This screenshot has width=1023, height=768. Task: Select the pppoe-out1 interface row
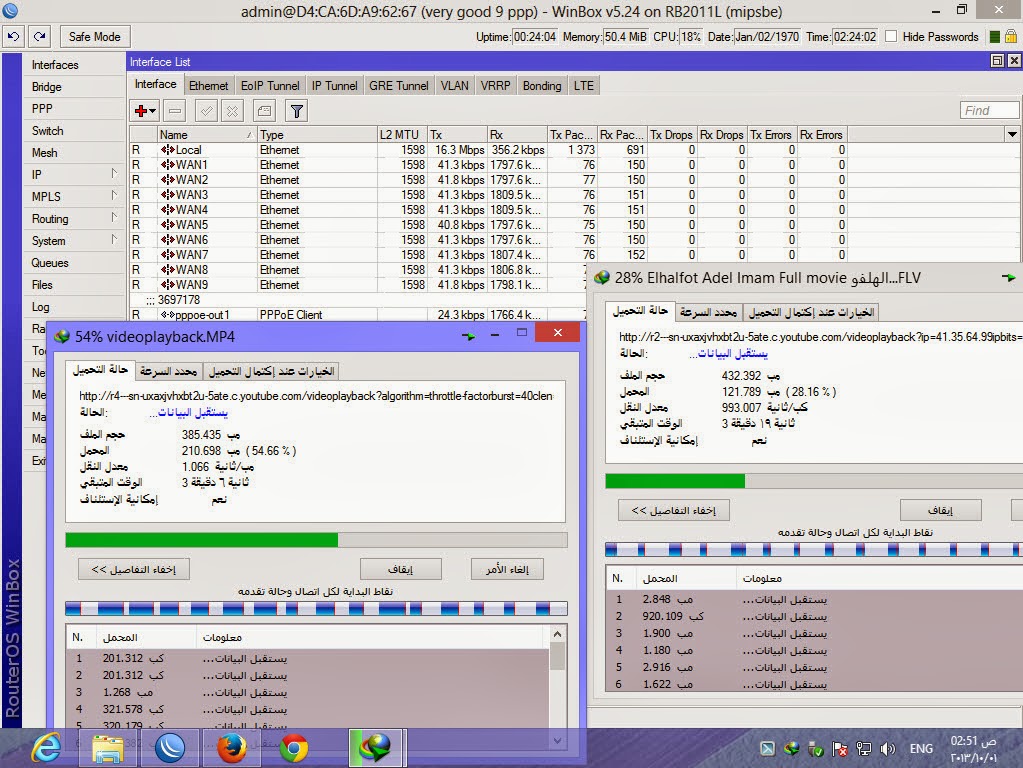358,315
